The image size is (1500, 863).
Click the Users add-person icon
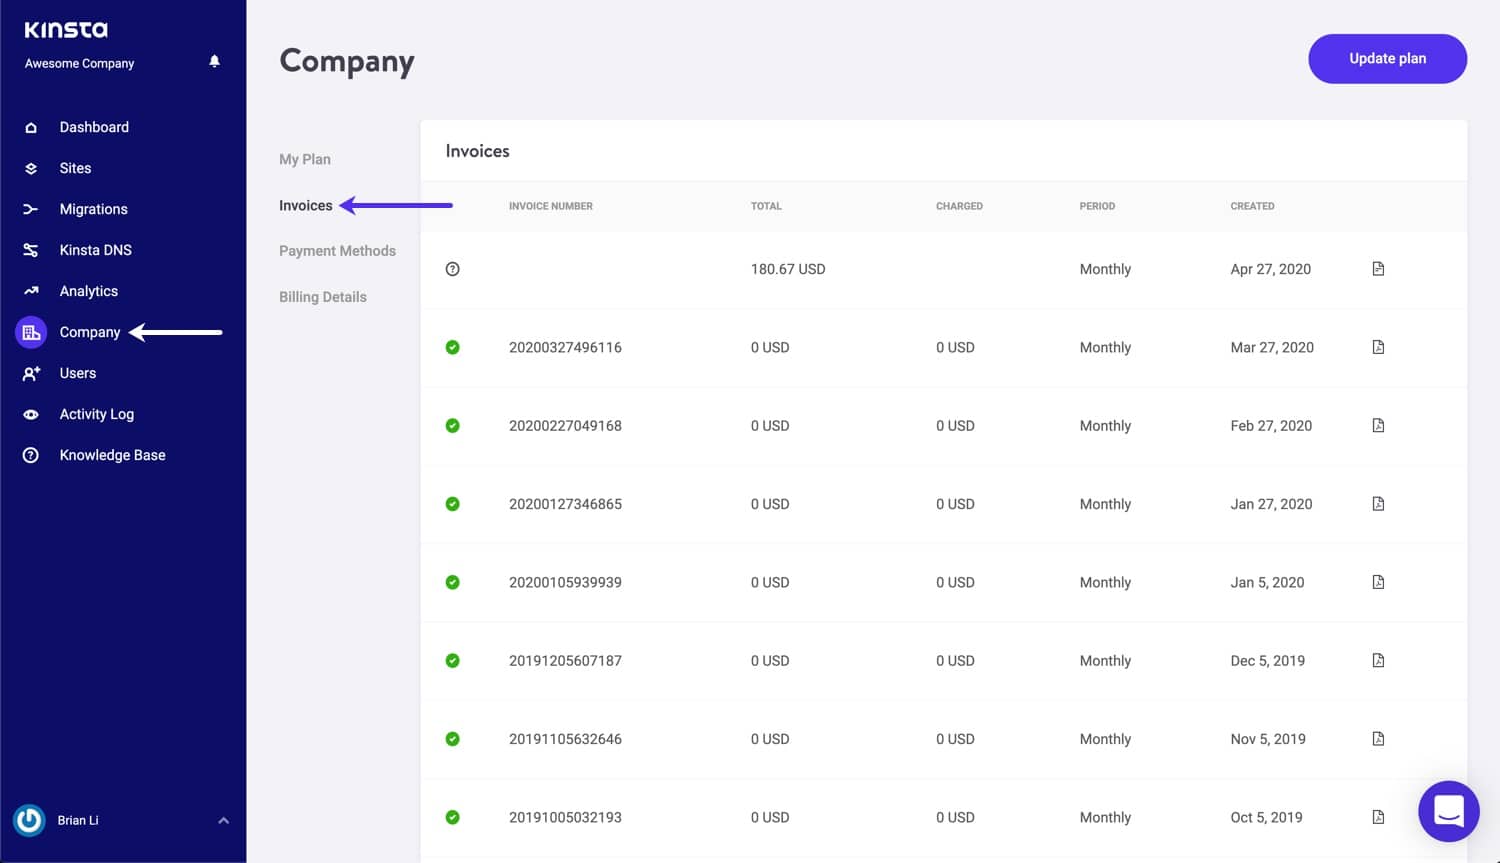31,374
